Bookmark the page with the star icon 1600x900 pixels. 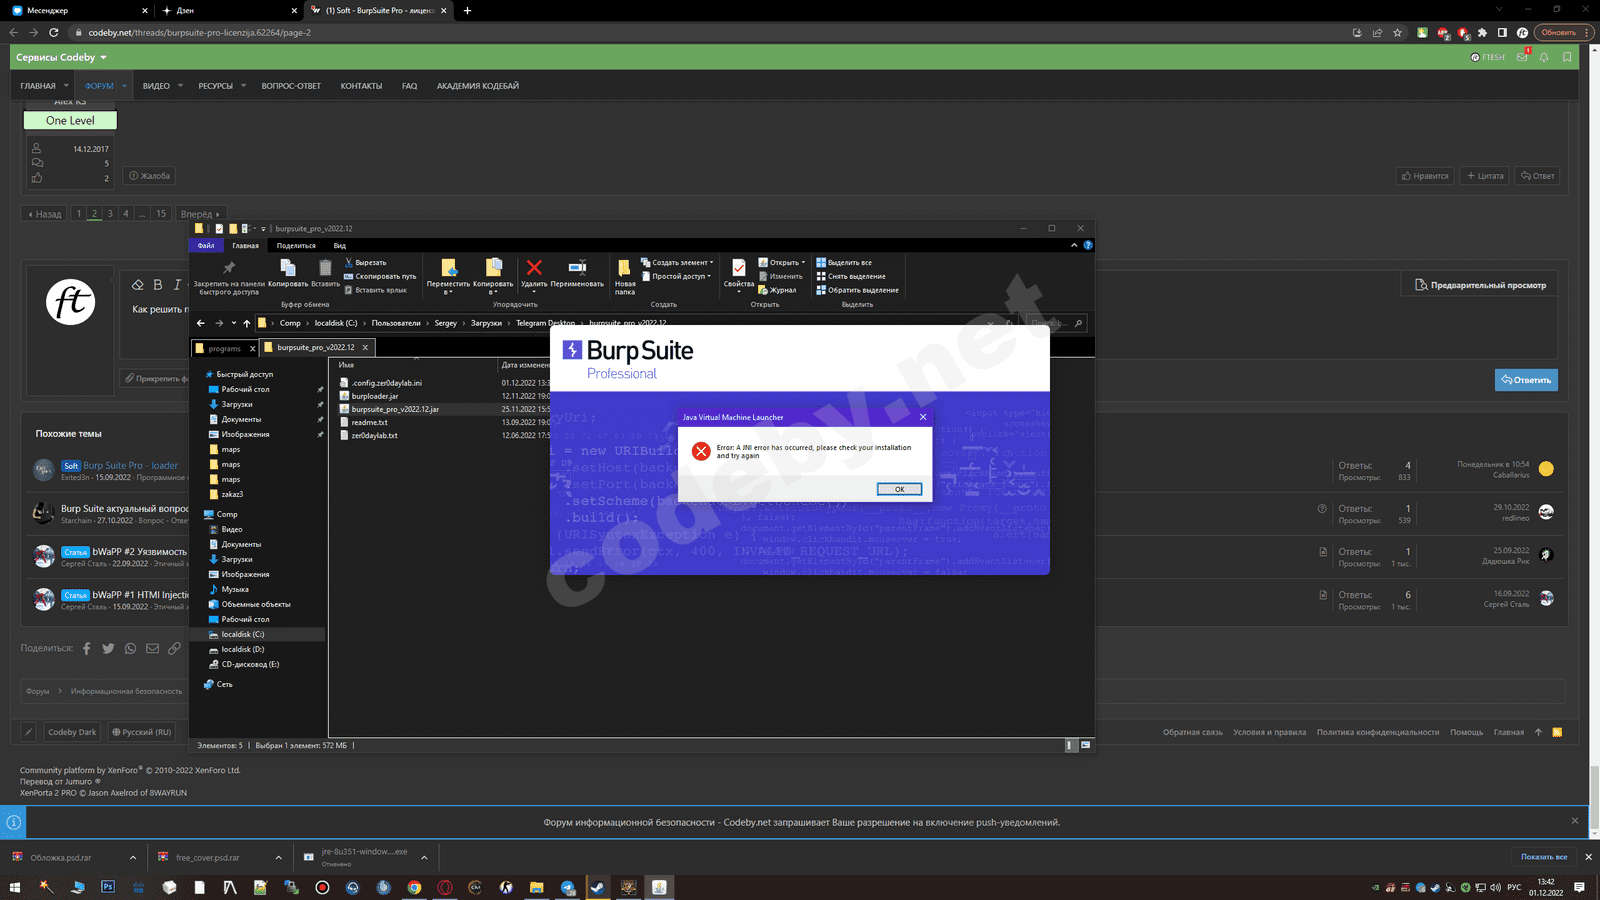1397,33
